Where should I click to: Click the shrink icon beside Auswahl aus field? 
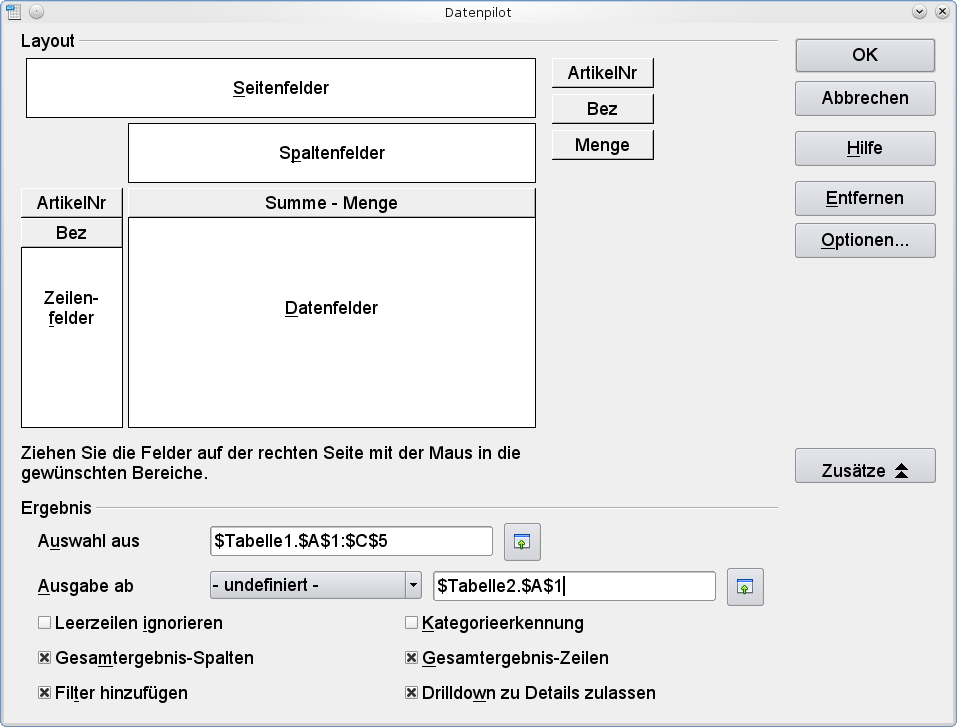pyautogui.click(x=521, y=541)
